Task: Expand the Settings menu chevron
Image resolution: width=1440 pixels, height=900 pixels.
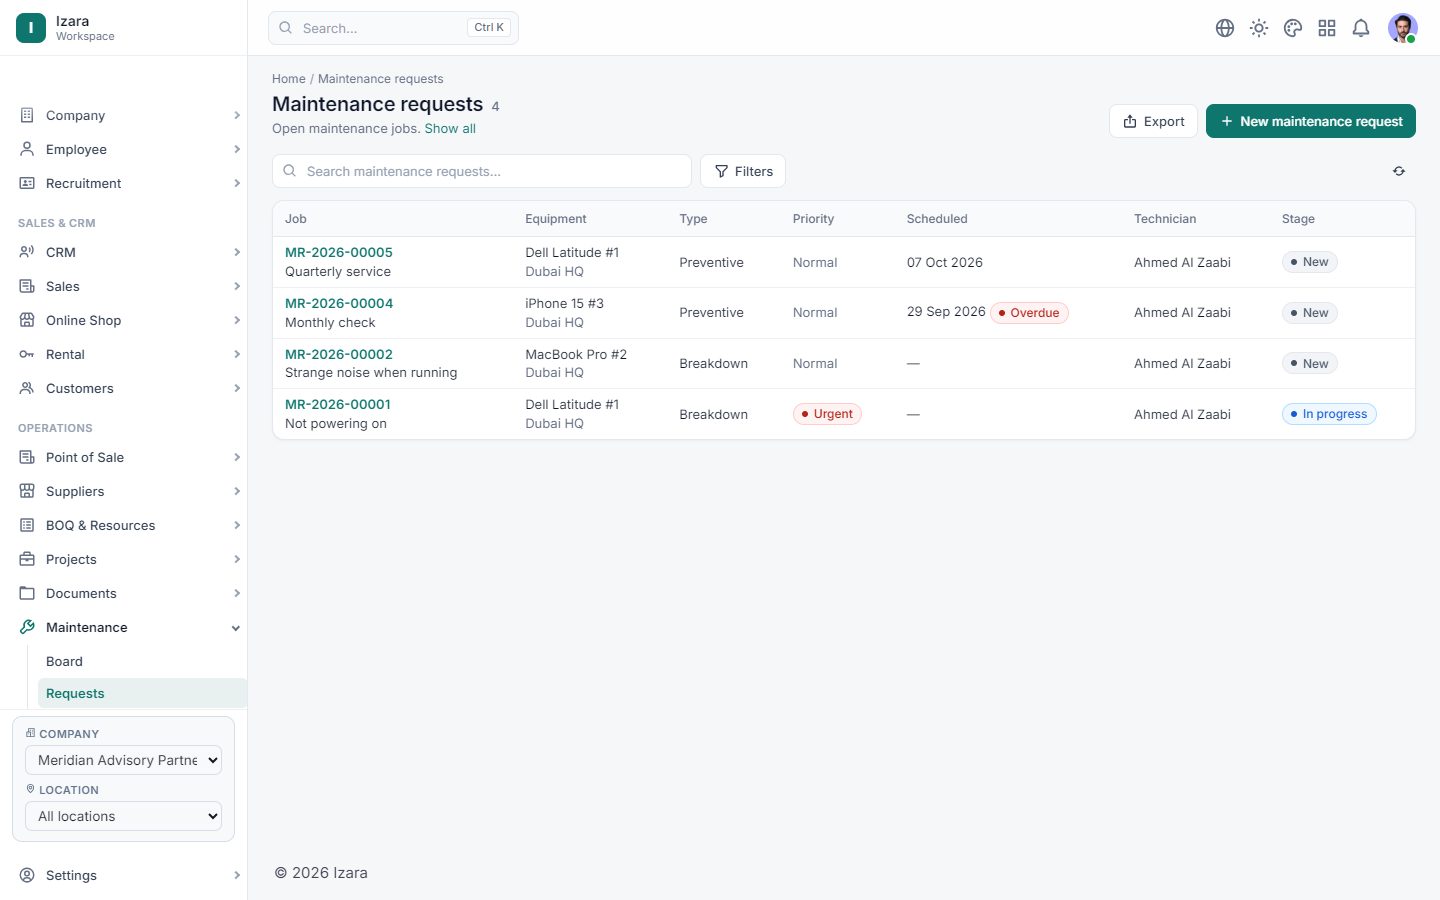Action: 237,875
